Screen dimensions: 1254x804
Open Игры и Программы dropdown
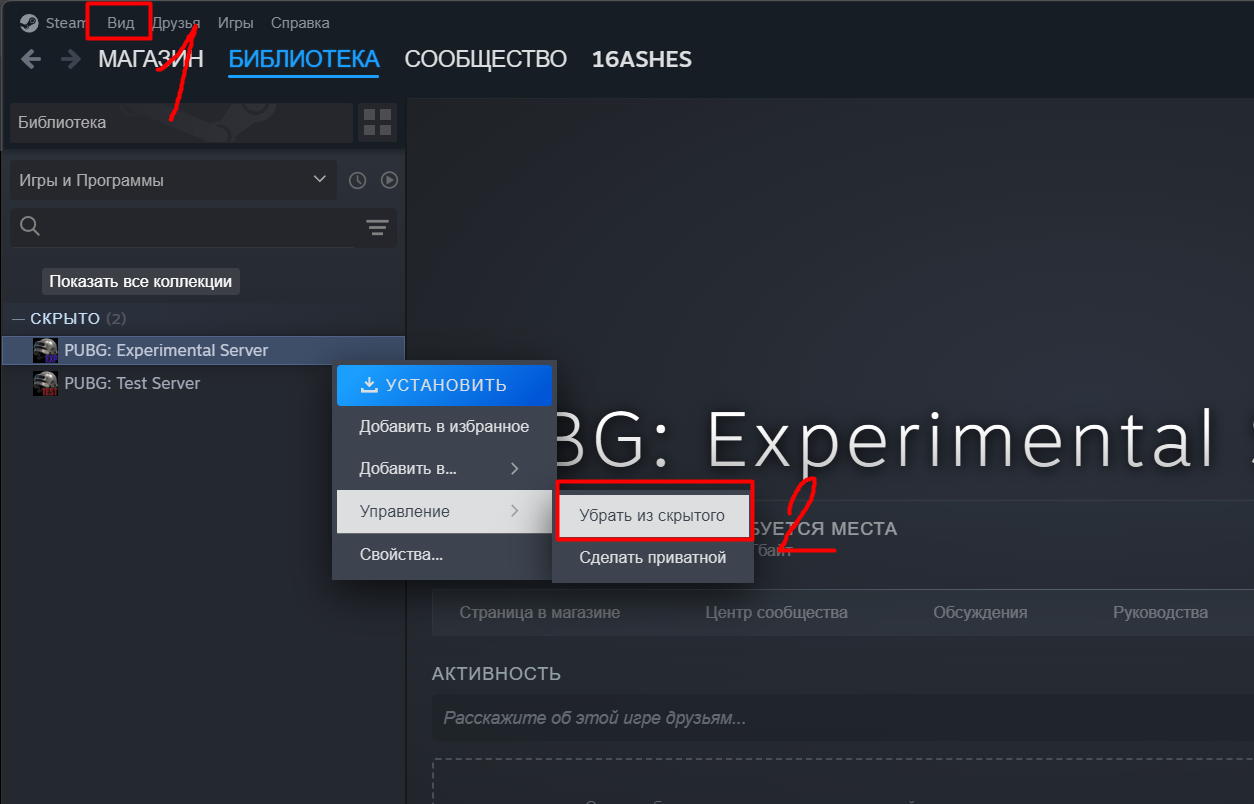[x=173, y=180]
